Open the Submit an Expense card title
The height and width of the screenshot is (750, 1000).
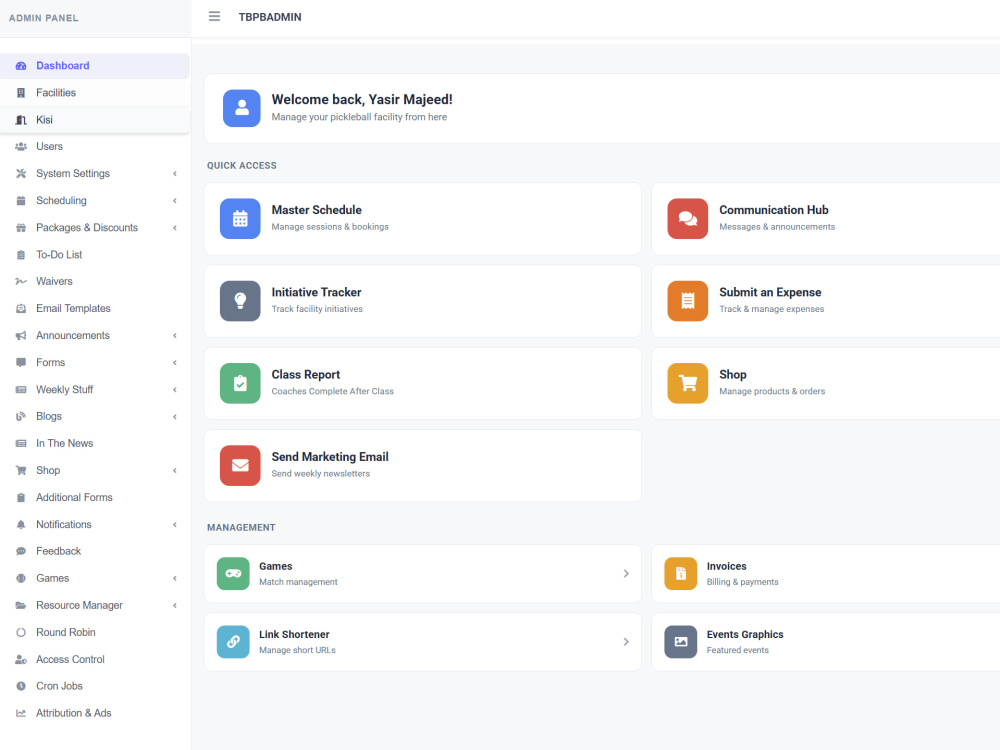click(770, 292)
